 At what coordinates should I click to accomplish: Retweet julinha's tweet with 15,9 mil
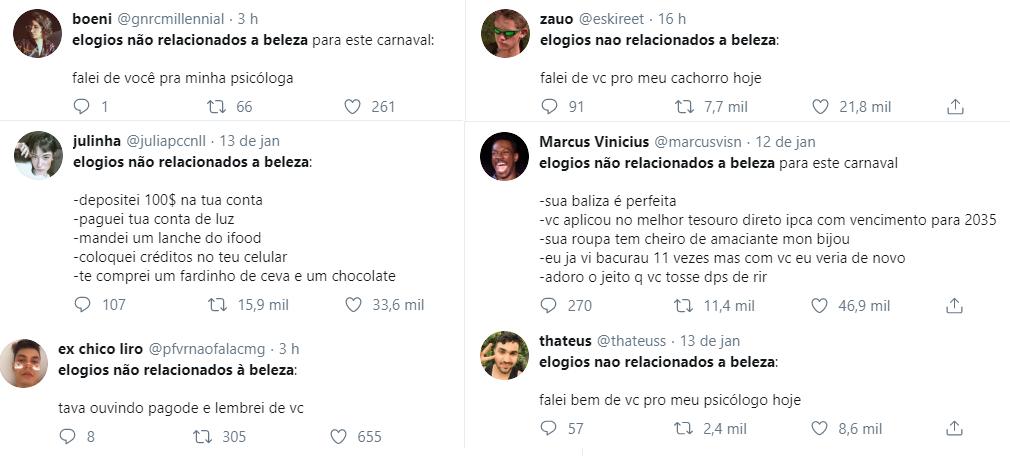(x=216, y=304)
